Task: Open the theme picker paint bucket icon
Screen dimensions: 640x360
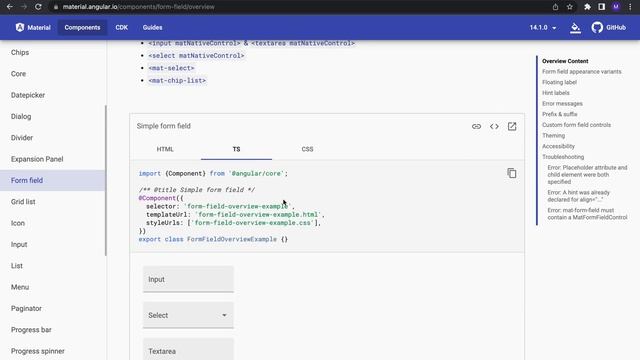Action: point(576,28)
